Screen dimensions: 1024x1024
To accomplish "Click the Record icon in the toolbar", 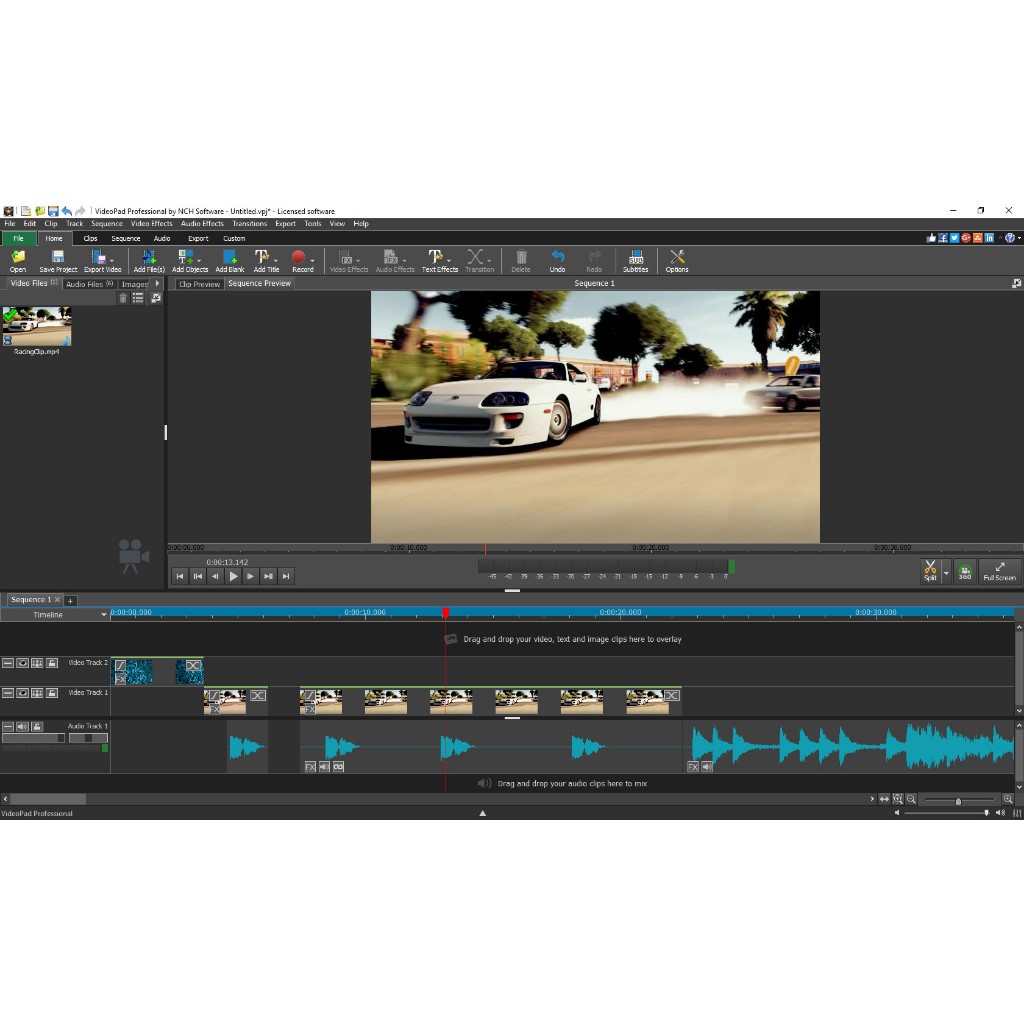I will pos(298,258).
